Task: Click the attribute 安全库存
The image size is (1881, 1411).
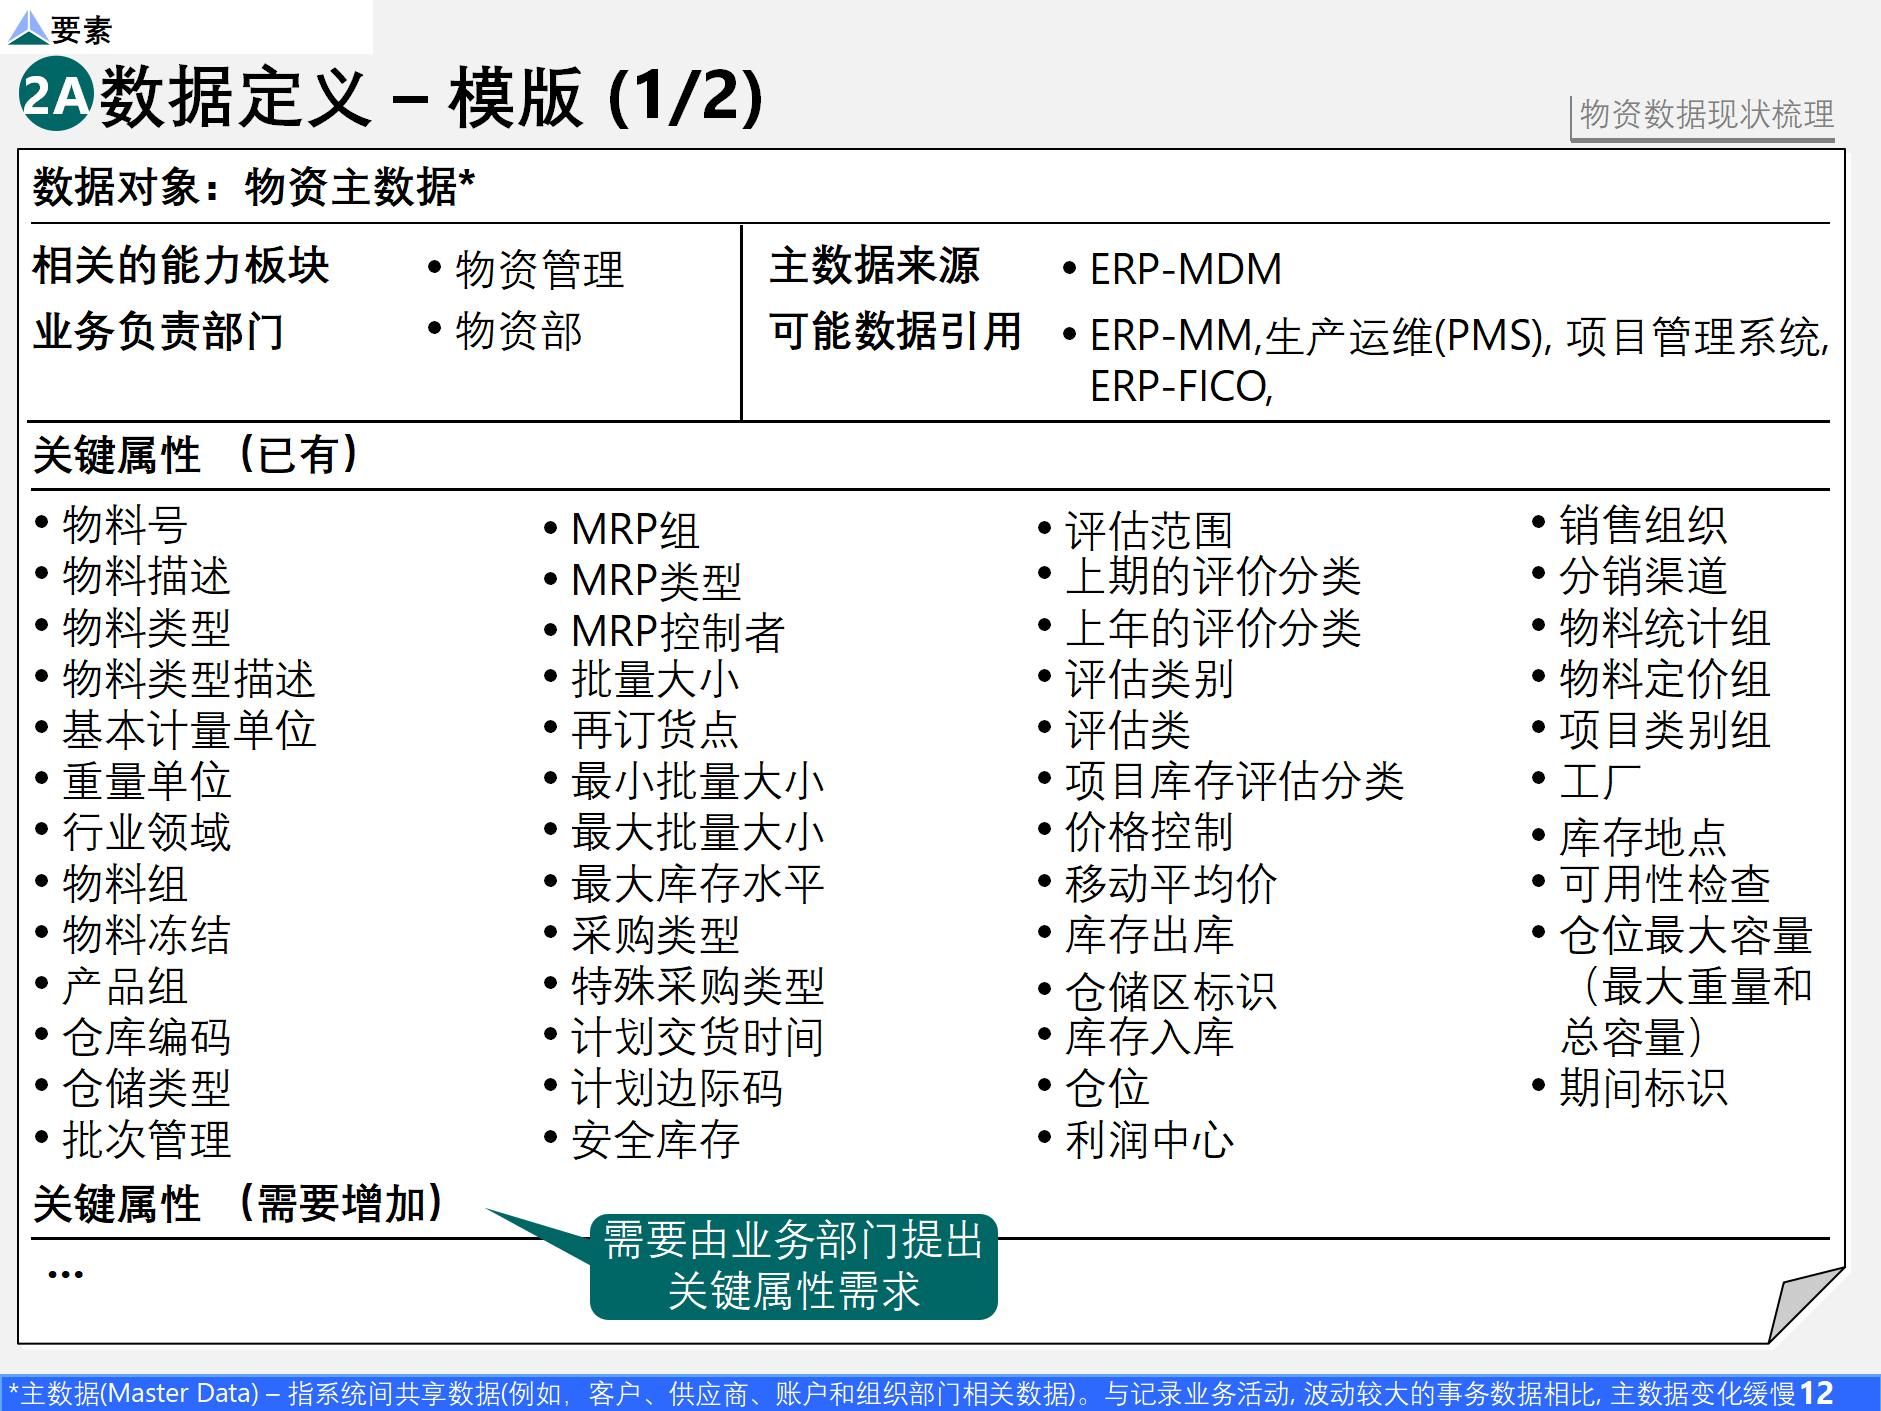Action: point(655,1140)
